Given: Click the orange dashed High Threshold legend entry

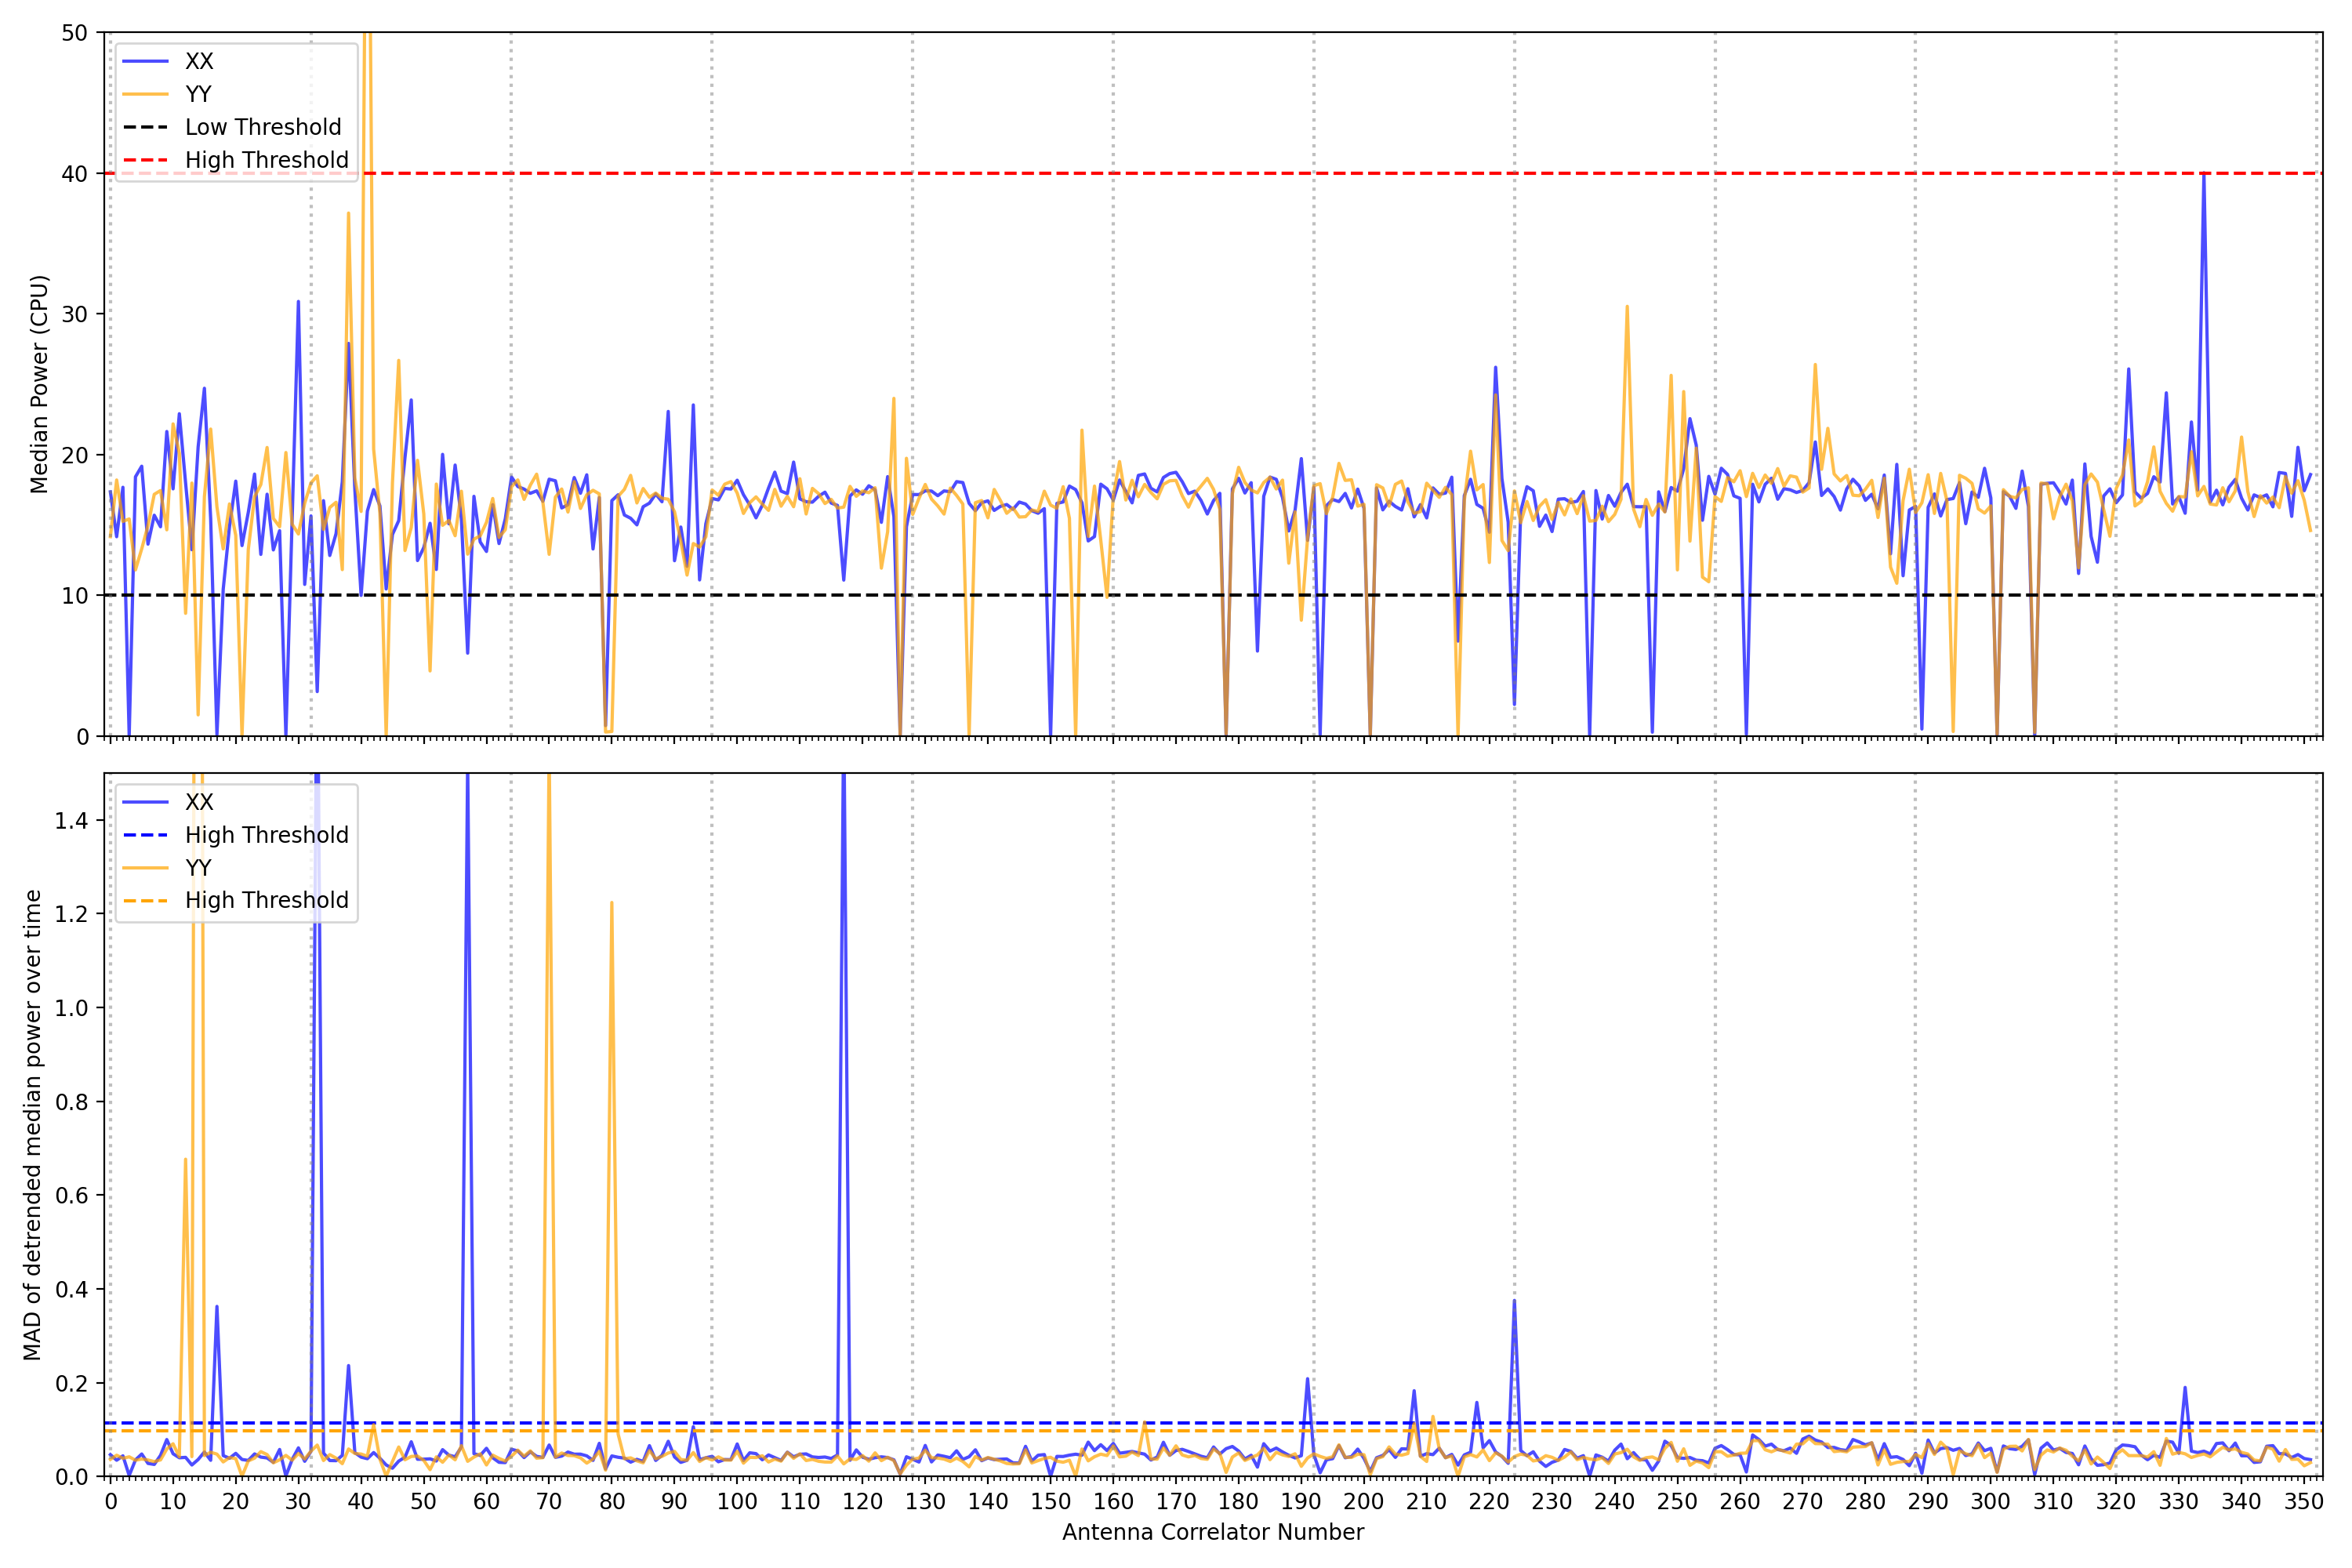Looking at the screenshot, I should point(266,900).
